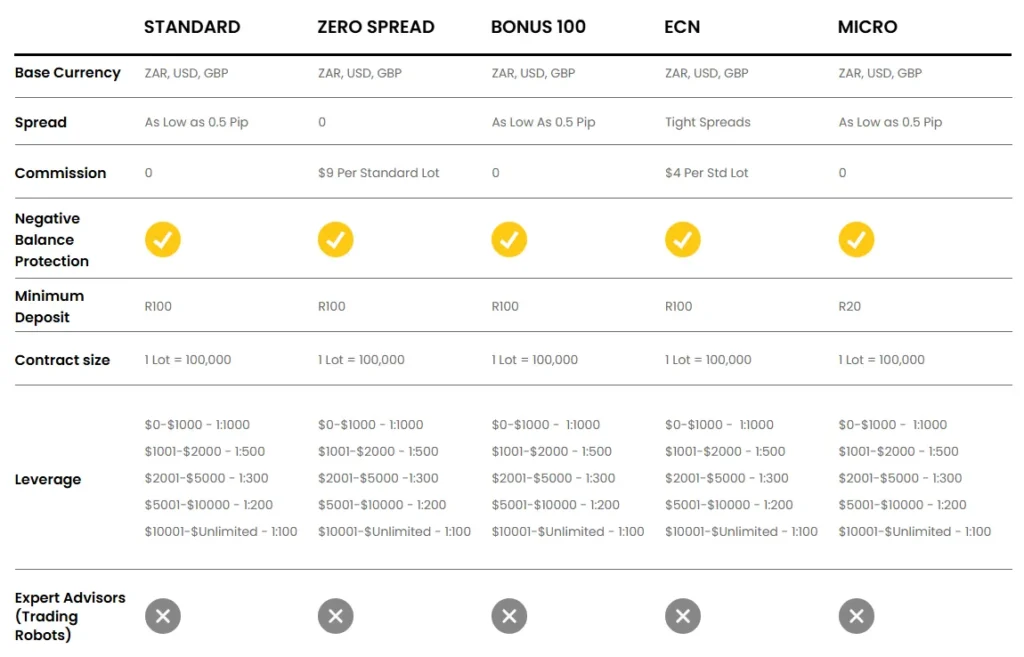The width and height of the screenshot is (1024, 657).
Task: Click the MICRO Expert Advisors X icon
Action: coord(856,616)
